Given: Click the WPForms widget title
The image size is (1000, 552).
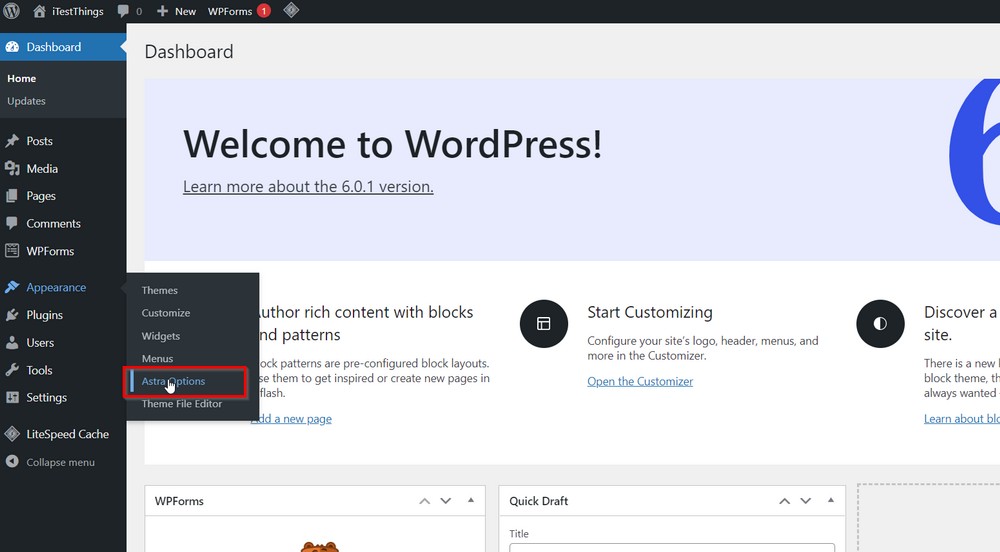Looking at the screenshot, I should tap(179, 501).
